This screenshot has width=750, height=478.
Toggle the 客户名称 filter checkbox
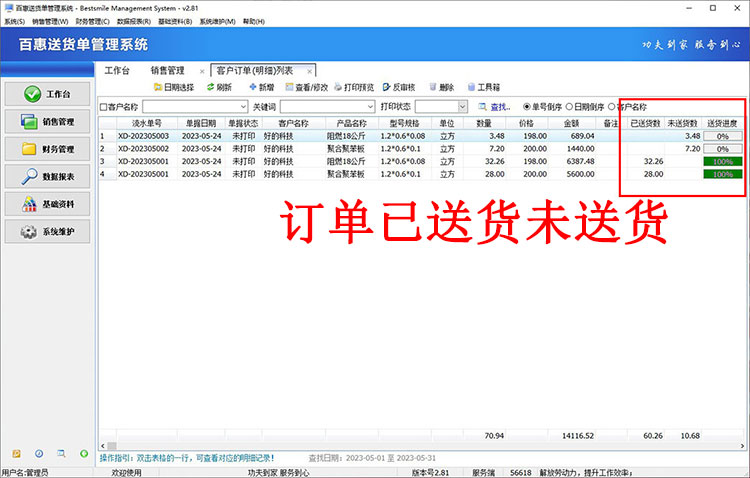pos(103,106)
